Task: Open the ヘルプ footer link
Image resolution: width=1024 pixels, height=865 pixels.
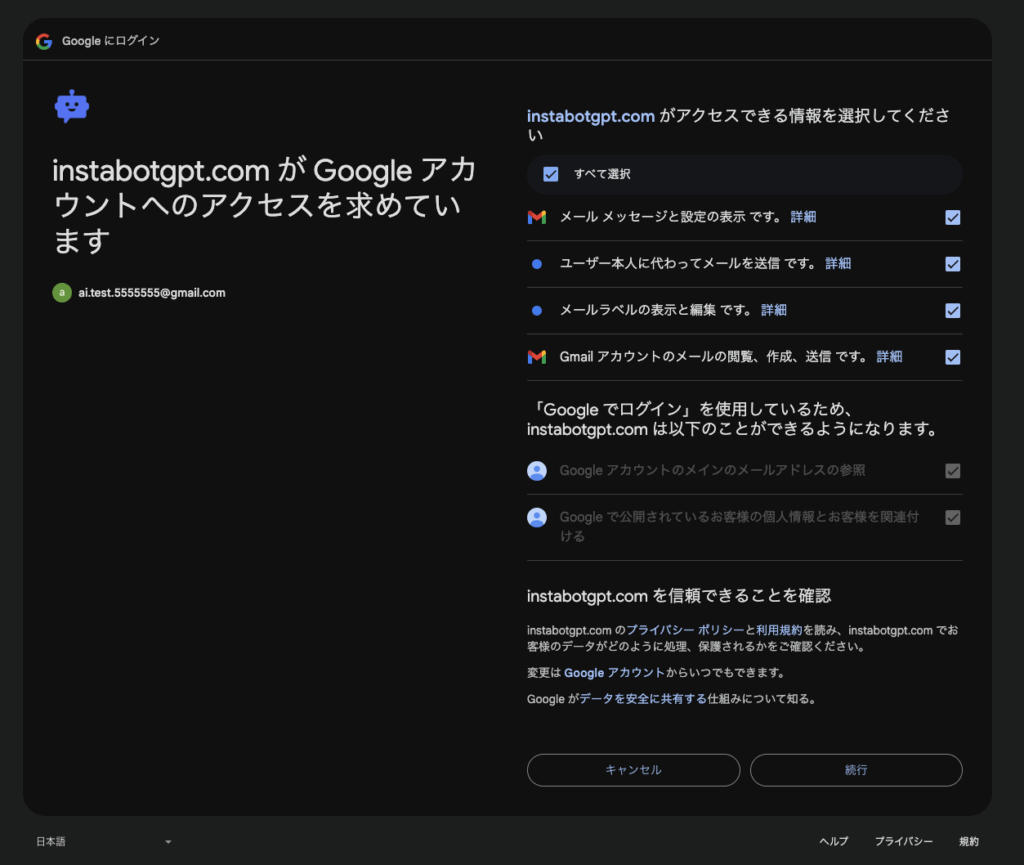Action: pyautogui.click(x=834, y=841)
